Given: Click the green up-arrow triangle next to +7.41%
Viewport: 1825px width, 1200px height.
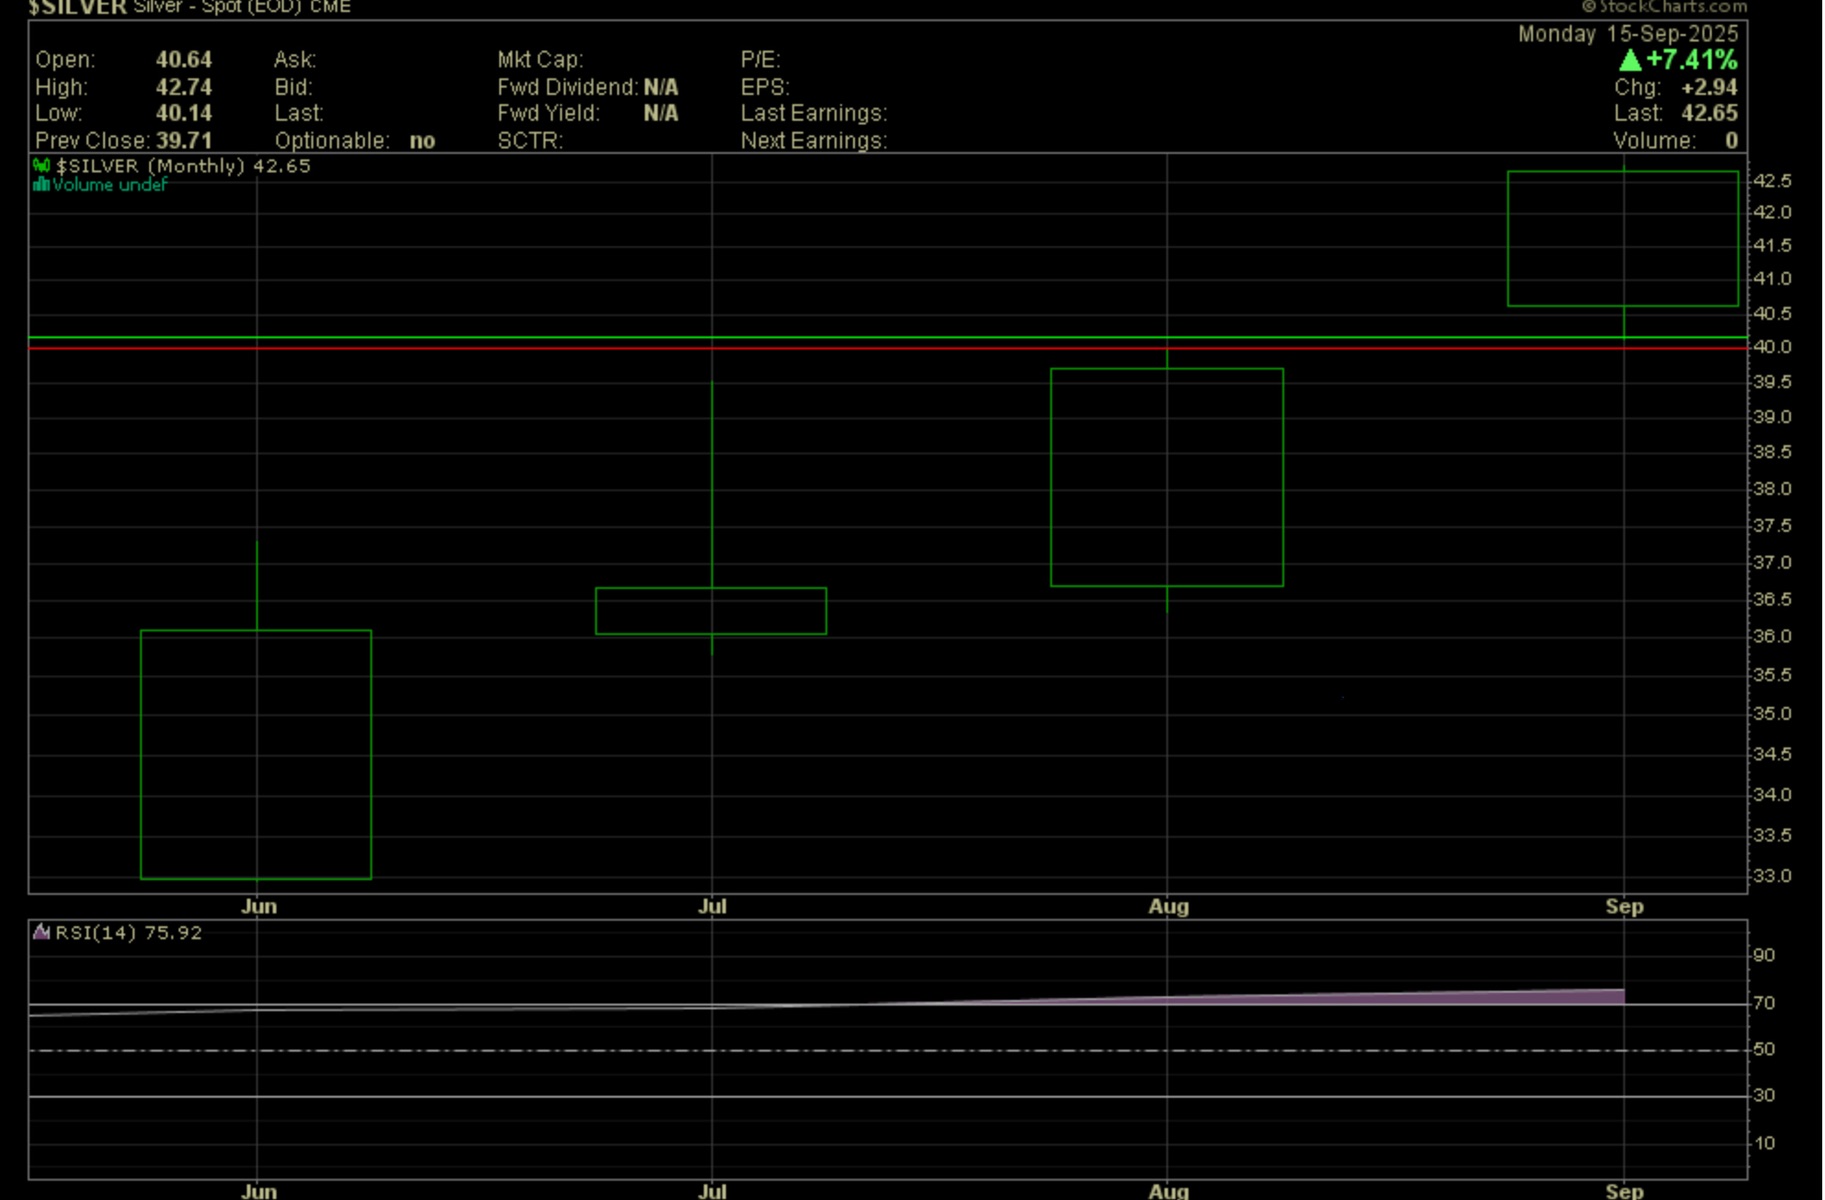Looking at the screenshot, I should [1630, 60].
